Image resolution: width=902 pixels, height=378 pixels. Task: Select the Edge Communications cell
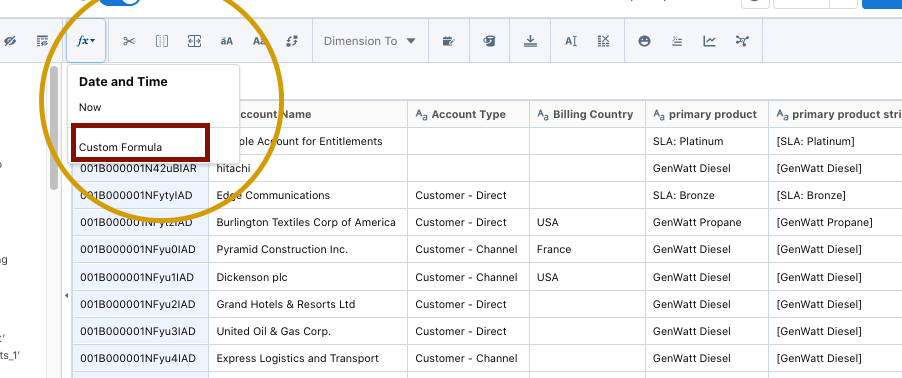pos(308,195)
